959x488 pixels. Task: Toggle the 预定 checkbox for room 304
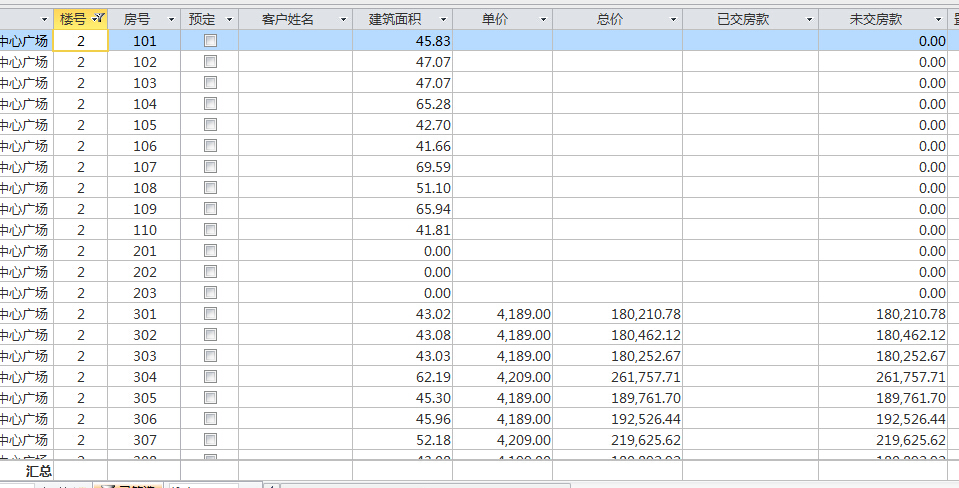pos(210,377)
